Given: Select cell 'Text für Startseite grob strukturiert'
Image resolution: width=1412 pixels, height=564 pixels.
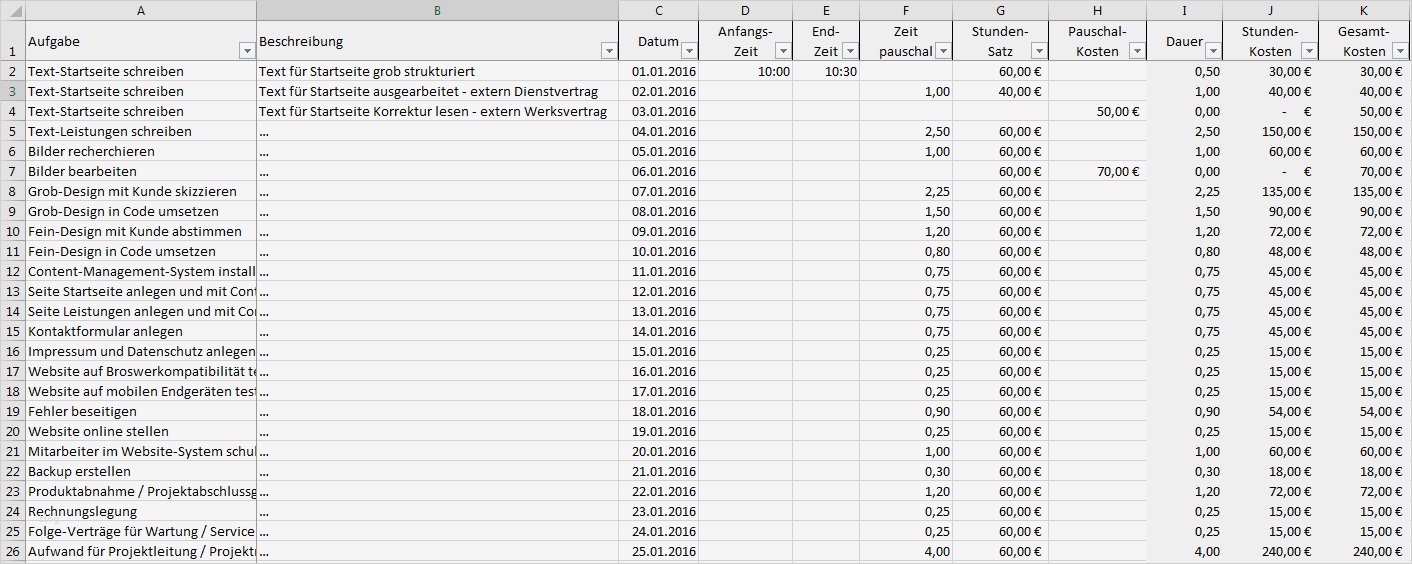Looking at the screenshot, I should [437, 71].
